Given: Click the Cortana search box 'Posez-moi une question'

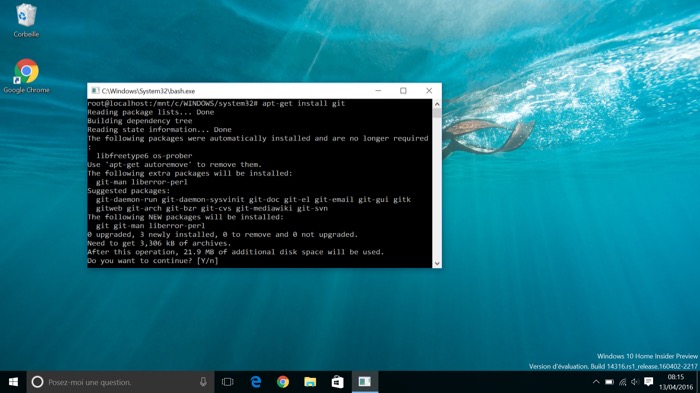Looking at the screenshot, I should pos(121,382).
